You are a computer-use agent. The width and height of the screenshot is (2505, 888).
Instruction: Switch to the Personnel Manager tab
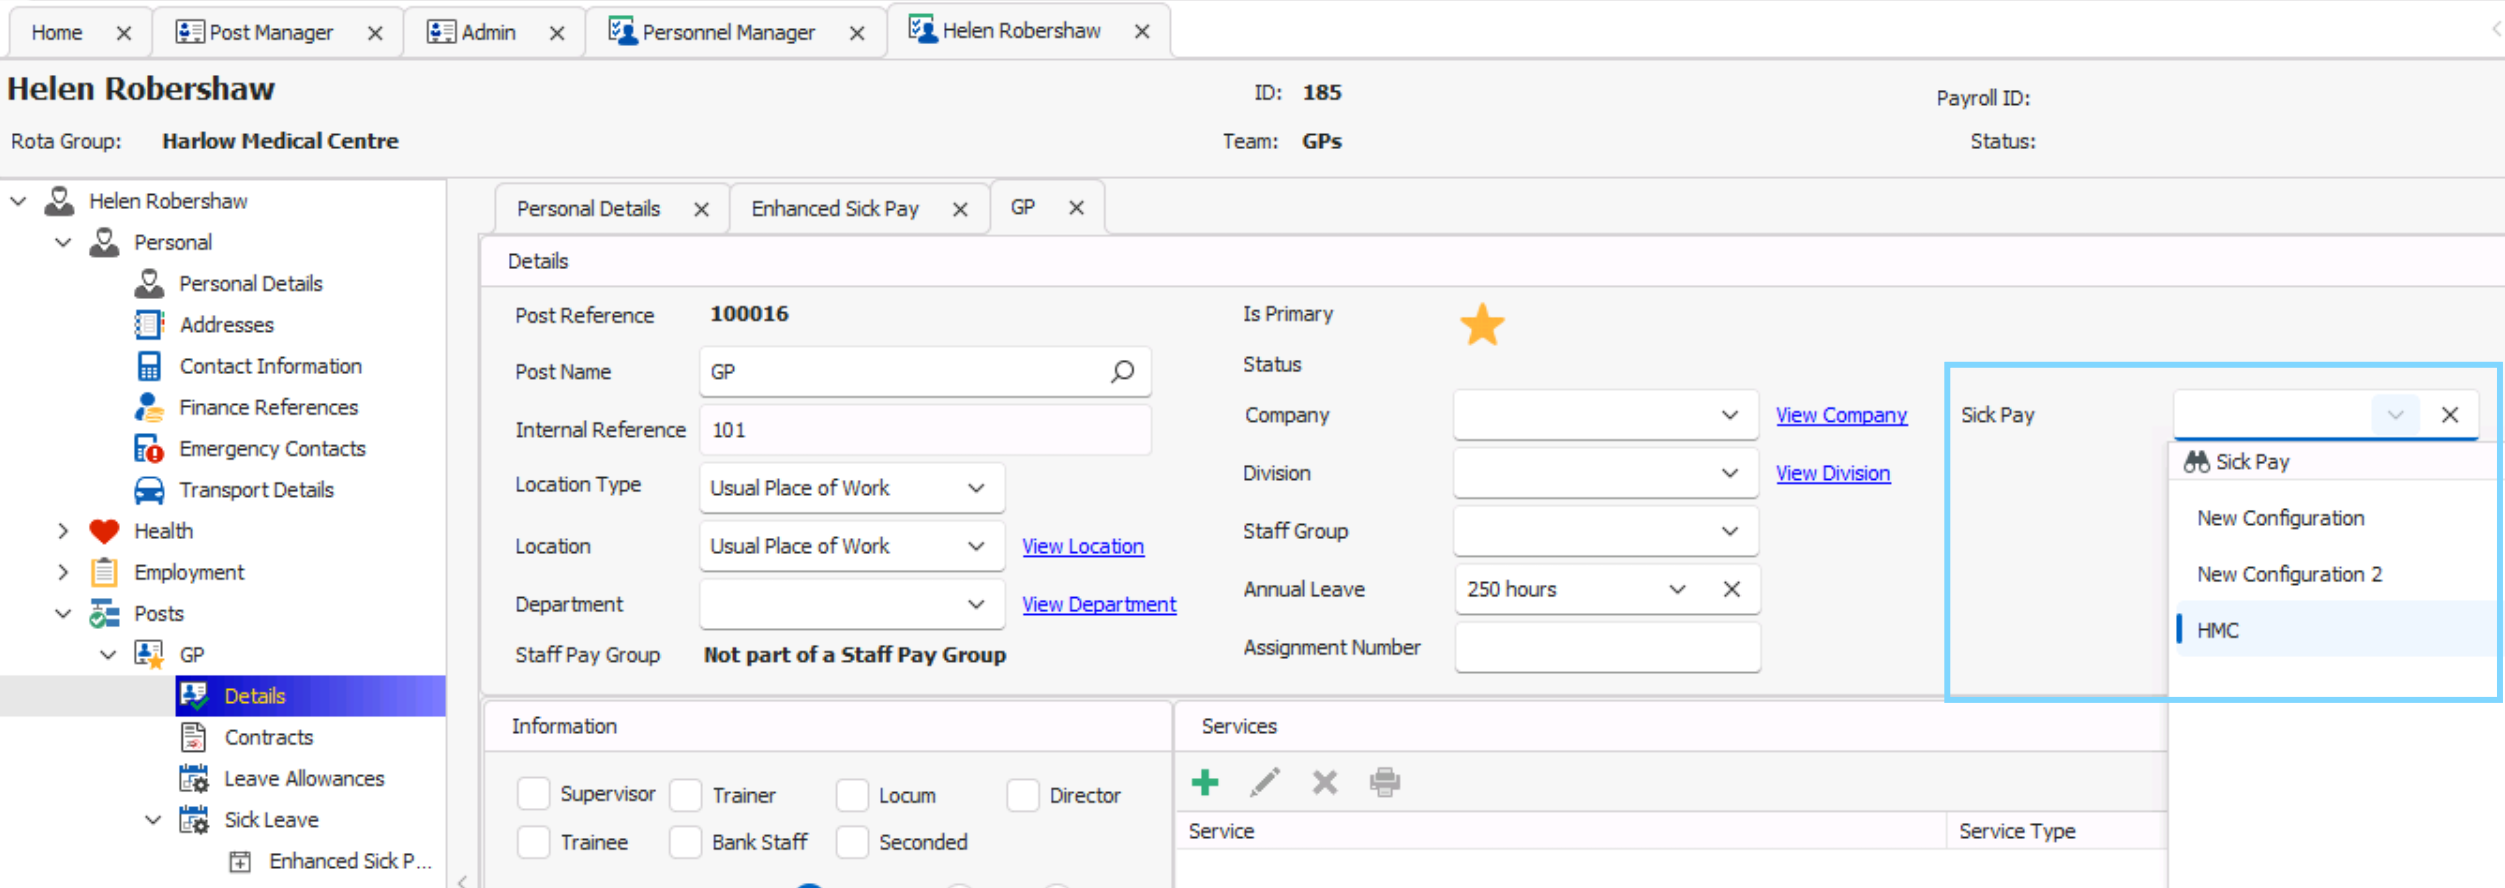coord(728,32)
